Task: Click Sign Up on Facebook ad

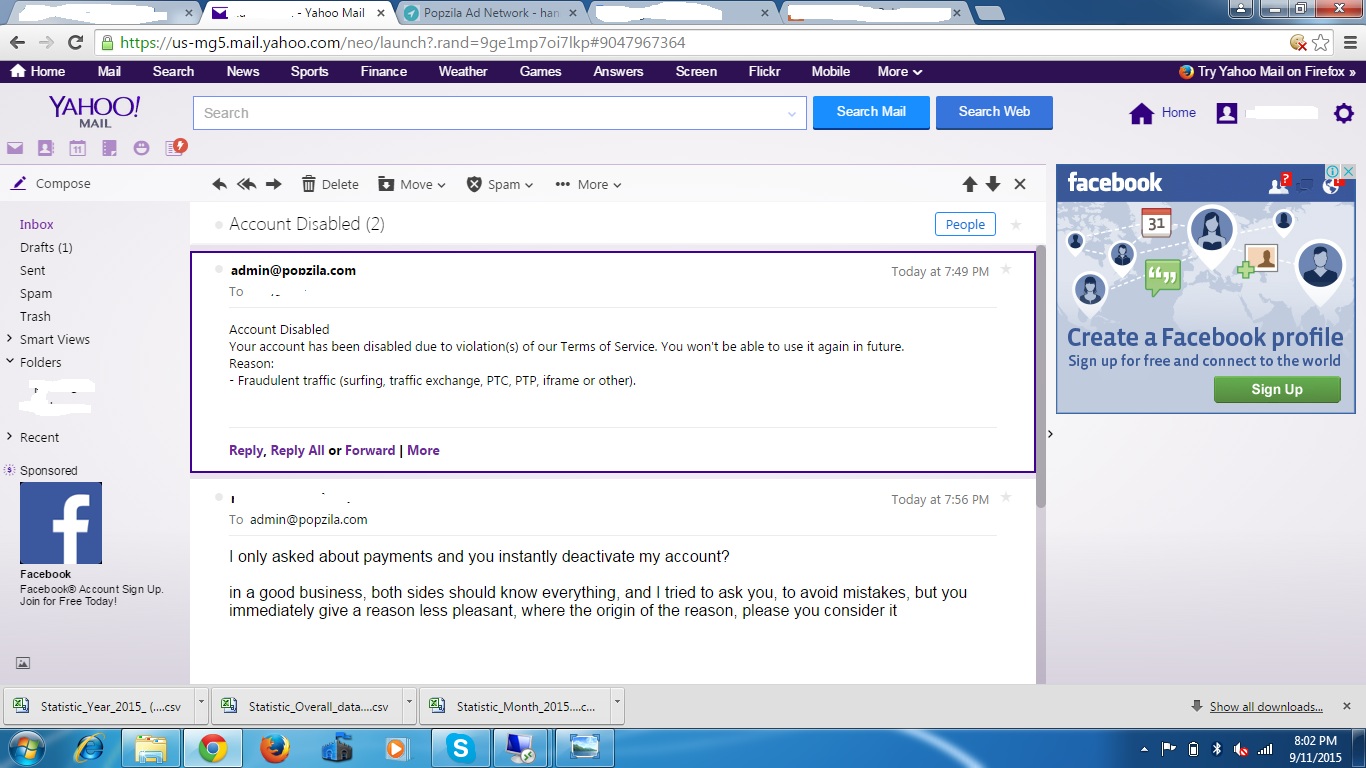Action: tap(1277, 389)
